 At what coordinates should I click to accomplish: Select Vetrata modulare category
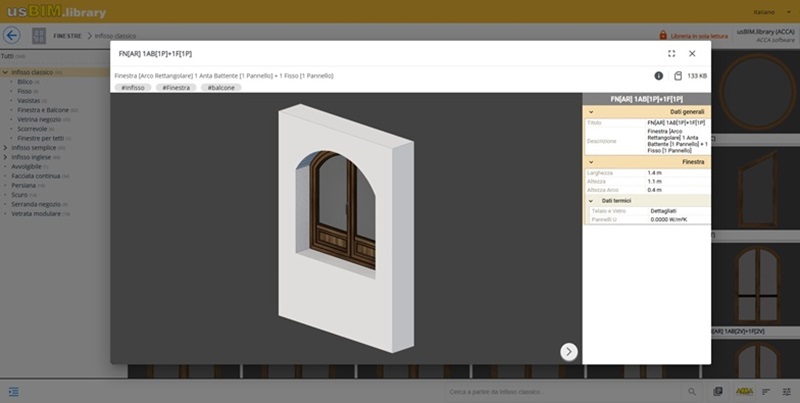pos(36,214)
